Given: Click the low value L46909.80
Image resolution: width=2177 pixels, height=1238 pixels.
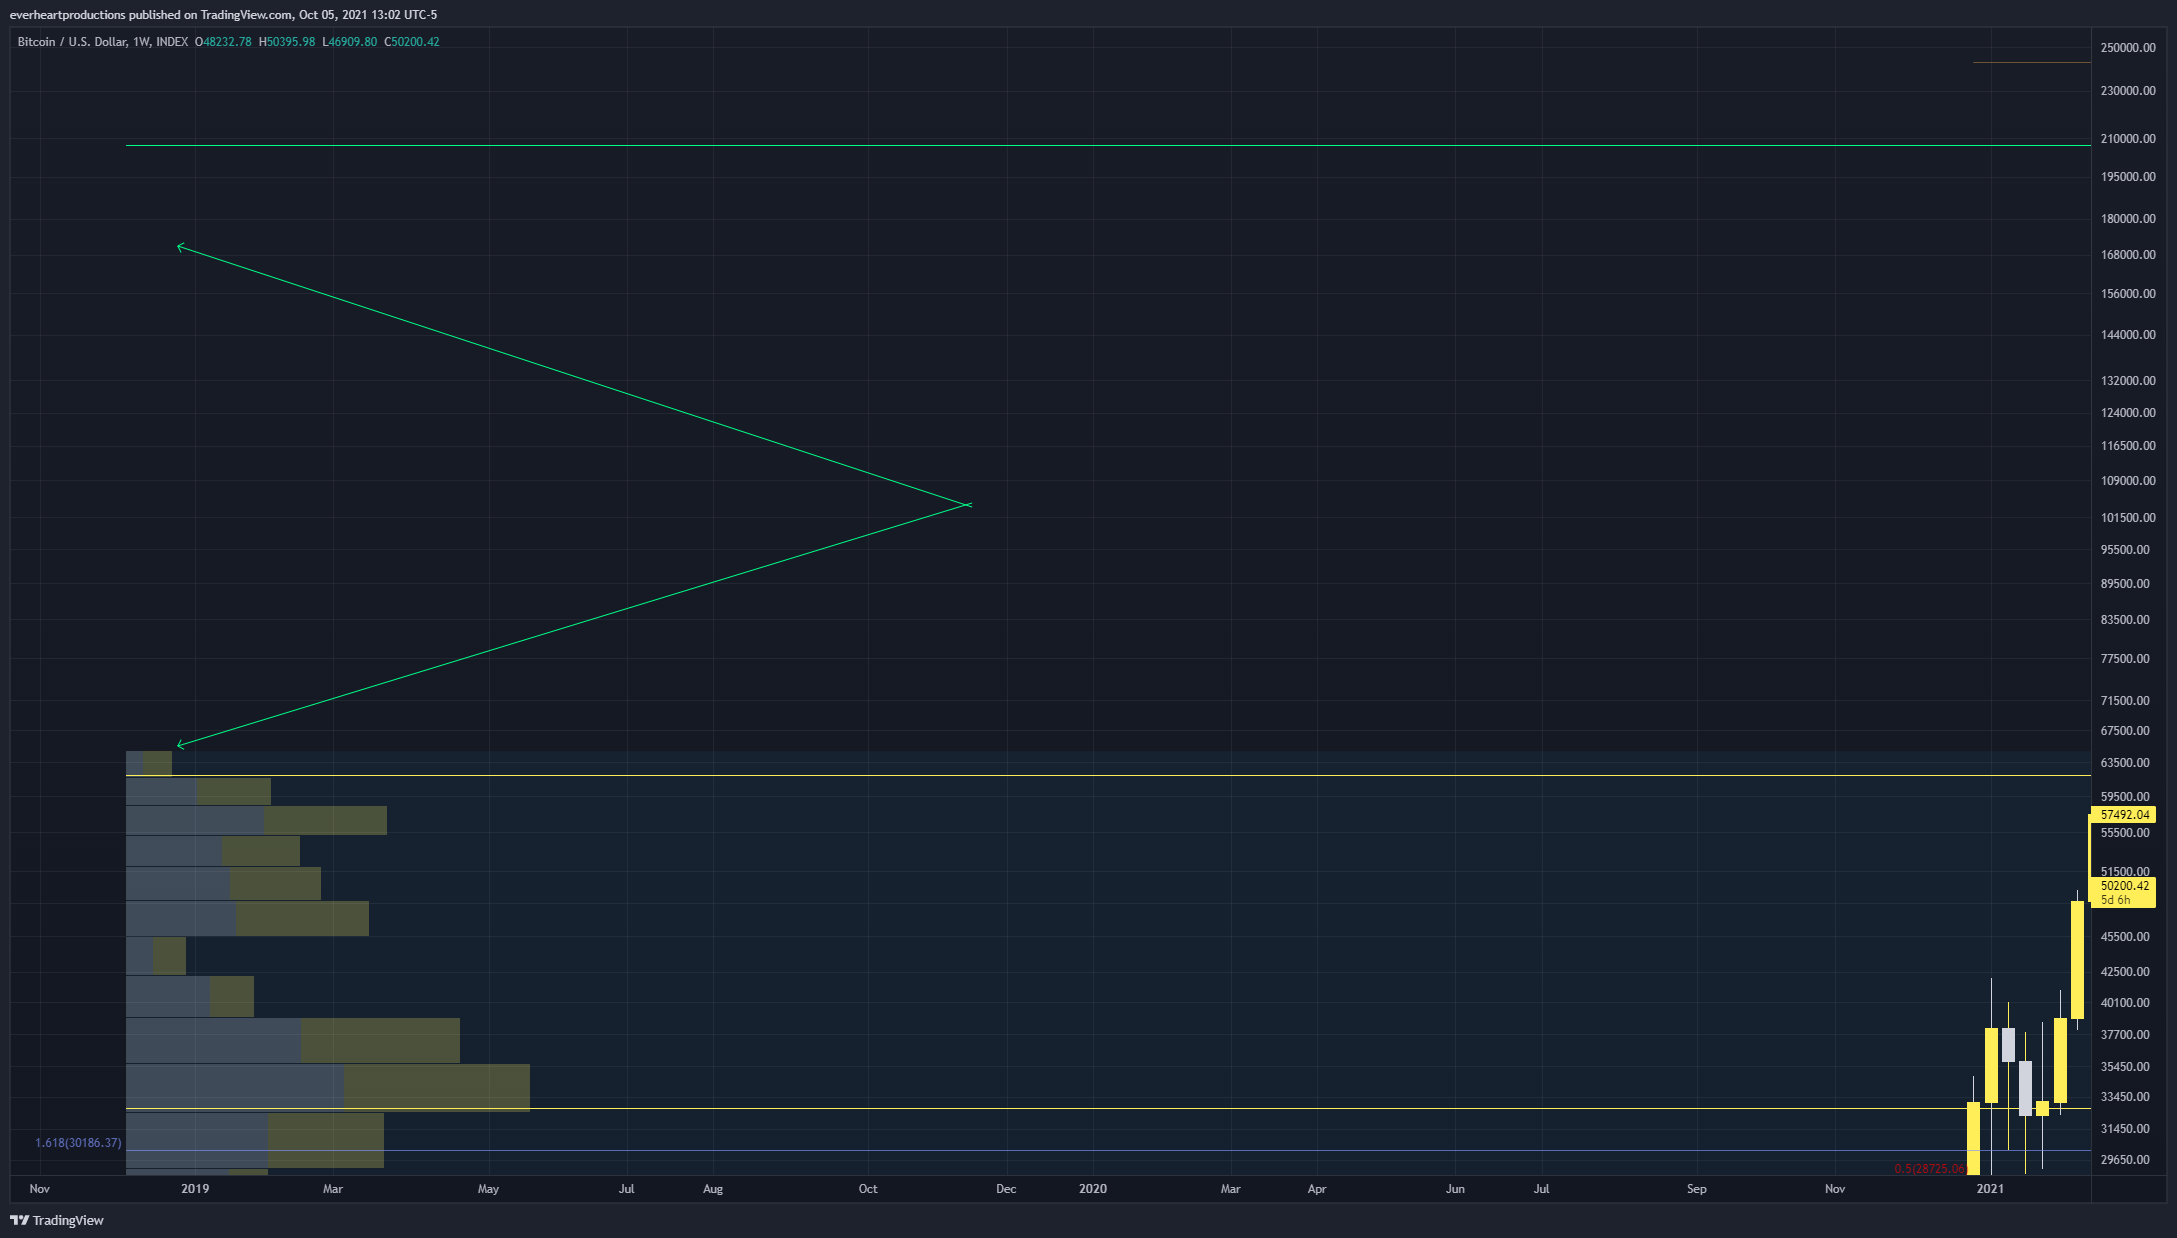Looking at the screenshot, I should click(350, 42).
